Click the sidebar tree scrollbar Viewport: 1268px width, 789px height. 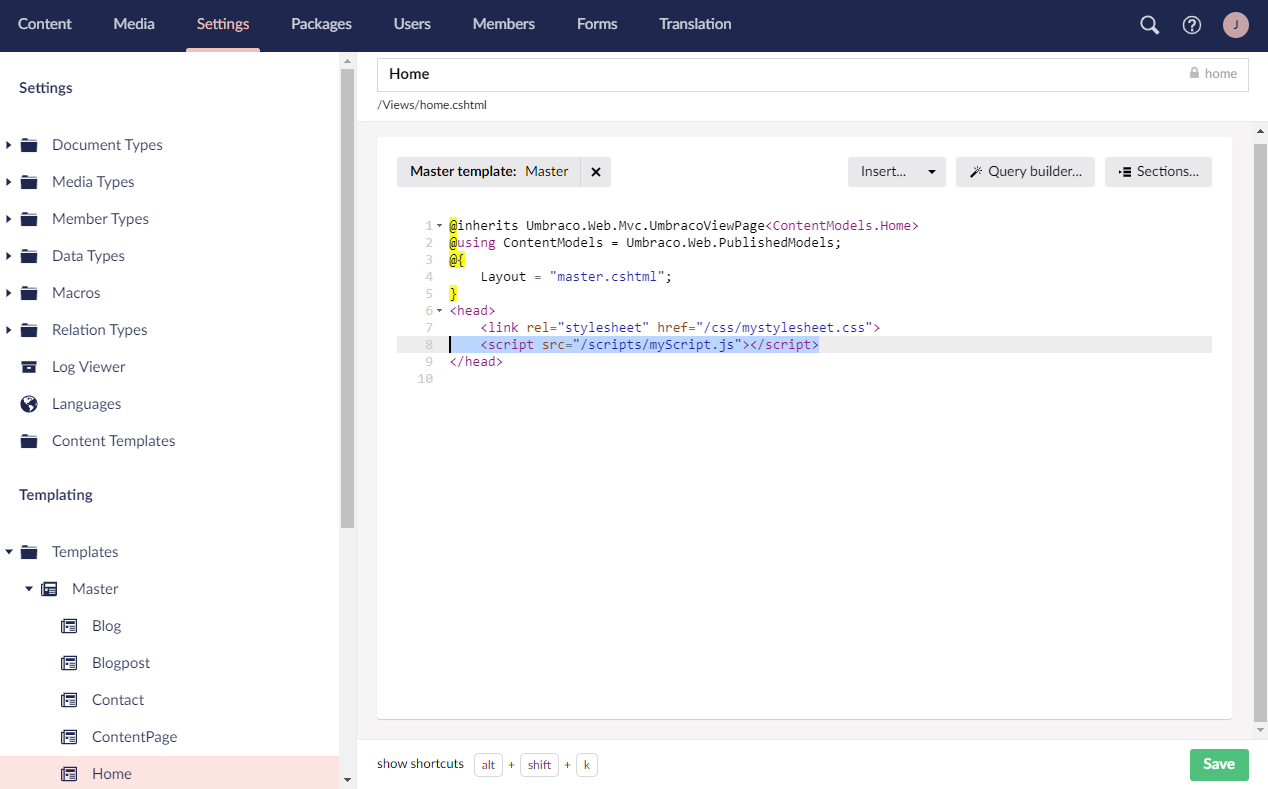click(x=347, y=298)
